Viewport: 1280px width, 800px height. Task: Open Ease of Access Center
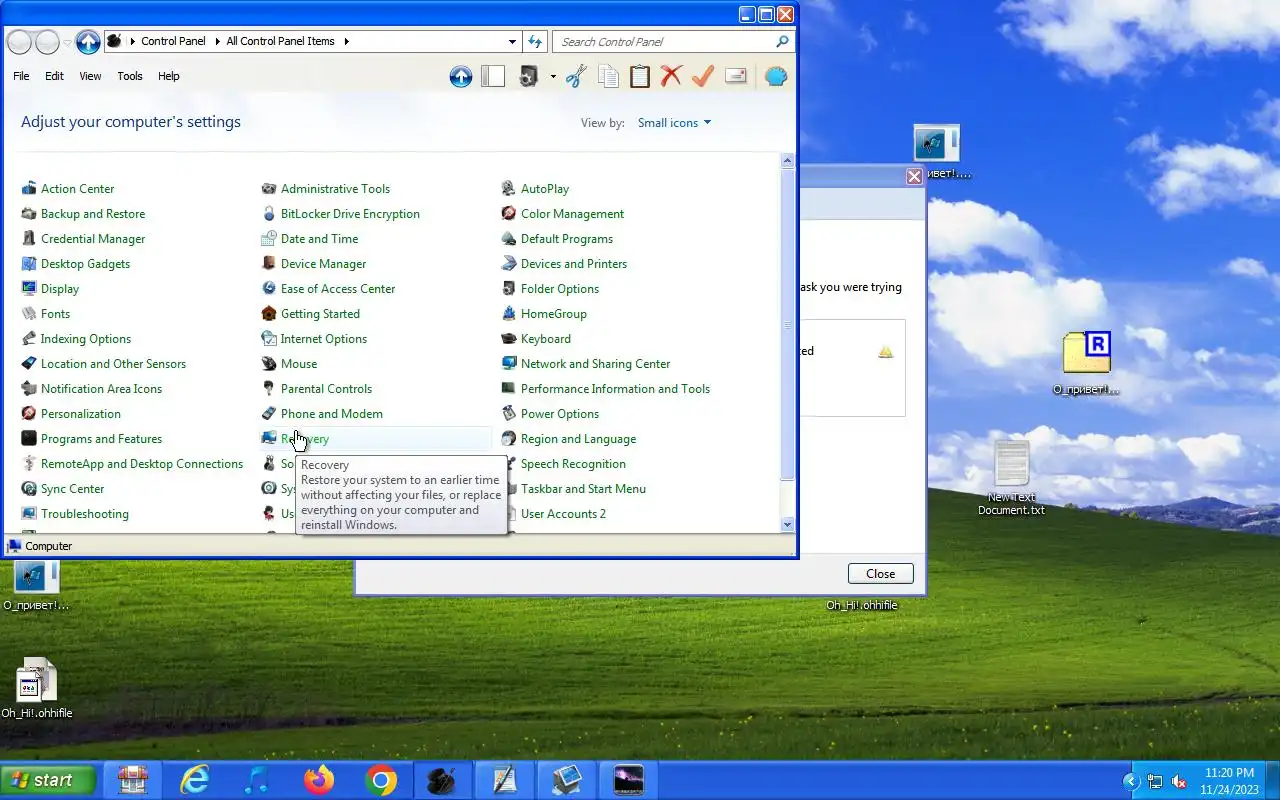[x=338, y=289]
